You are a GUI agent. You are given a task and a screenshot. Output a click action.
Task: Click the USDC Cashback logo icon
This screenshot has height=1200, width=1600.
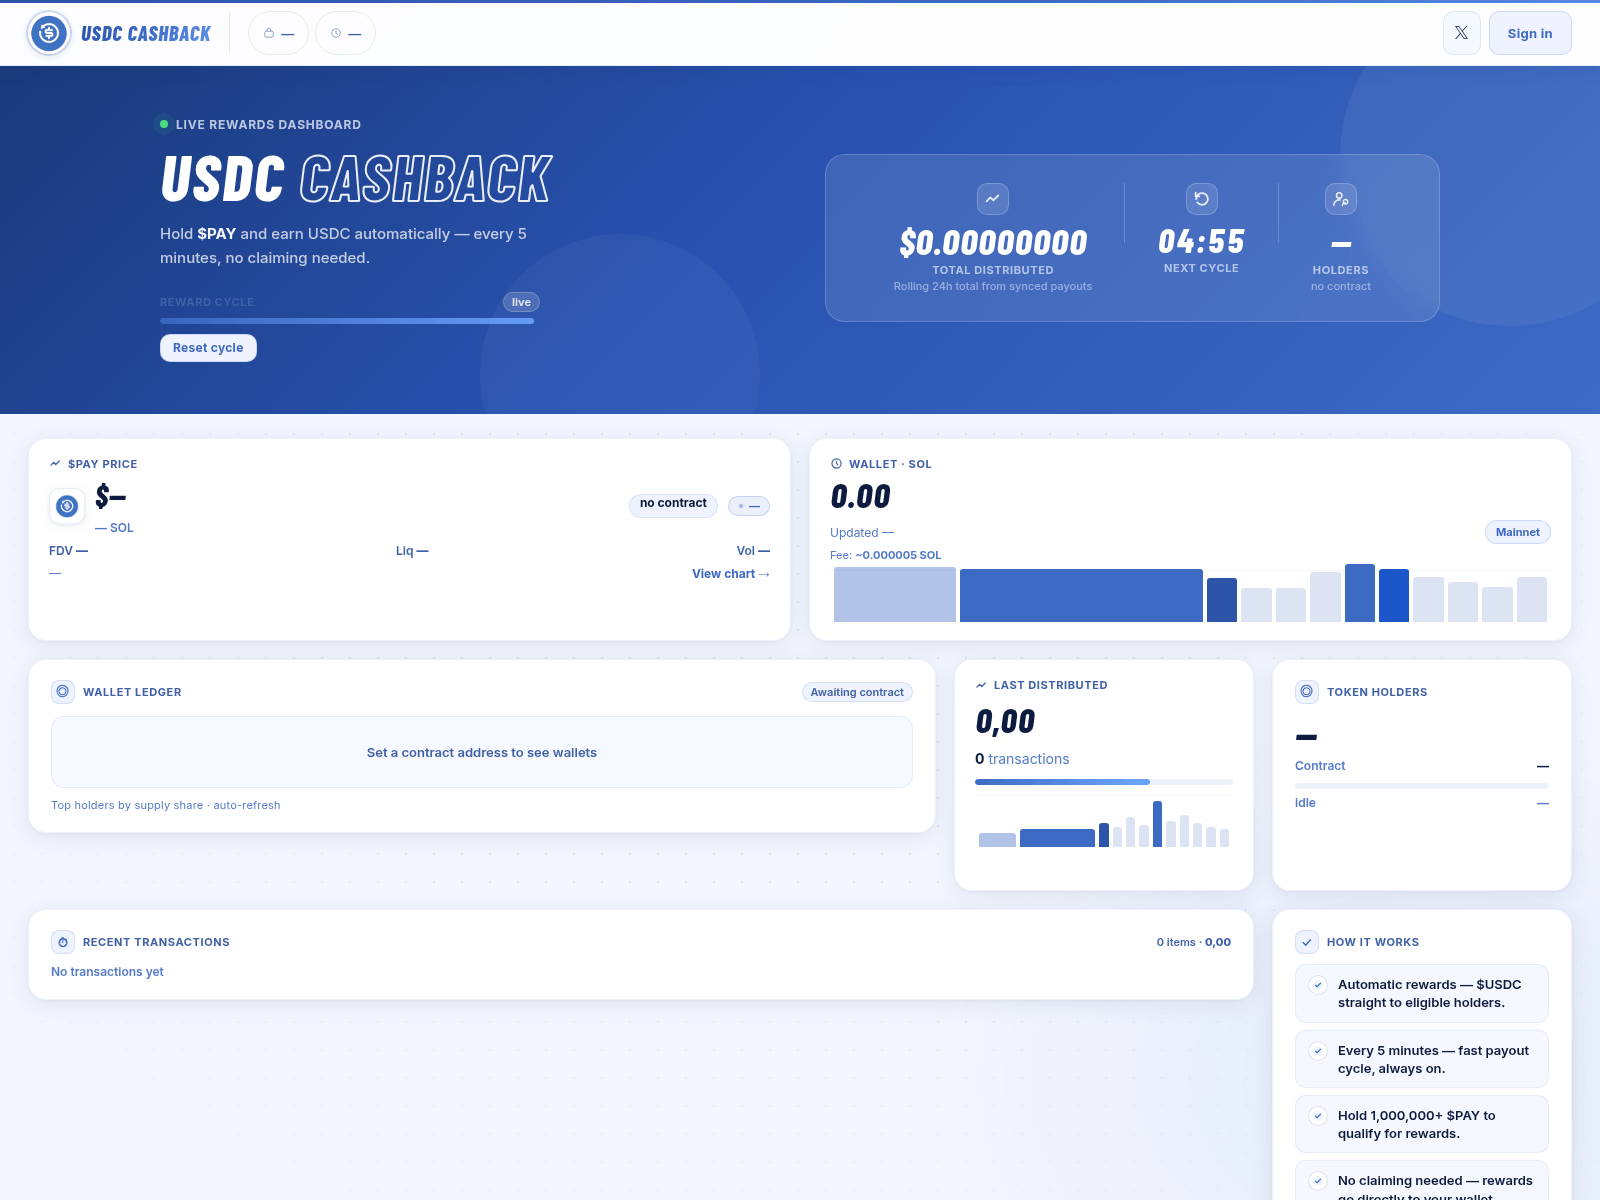click(x=48, y=33)
